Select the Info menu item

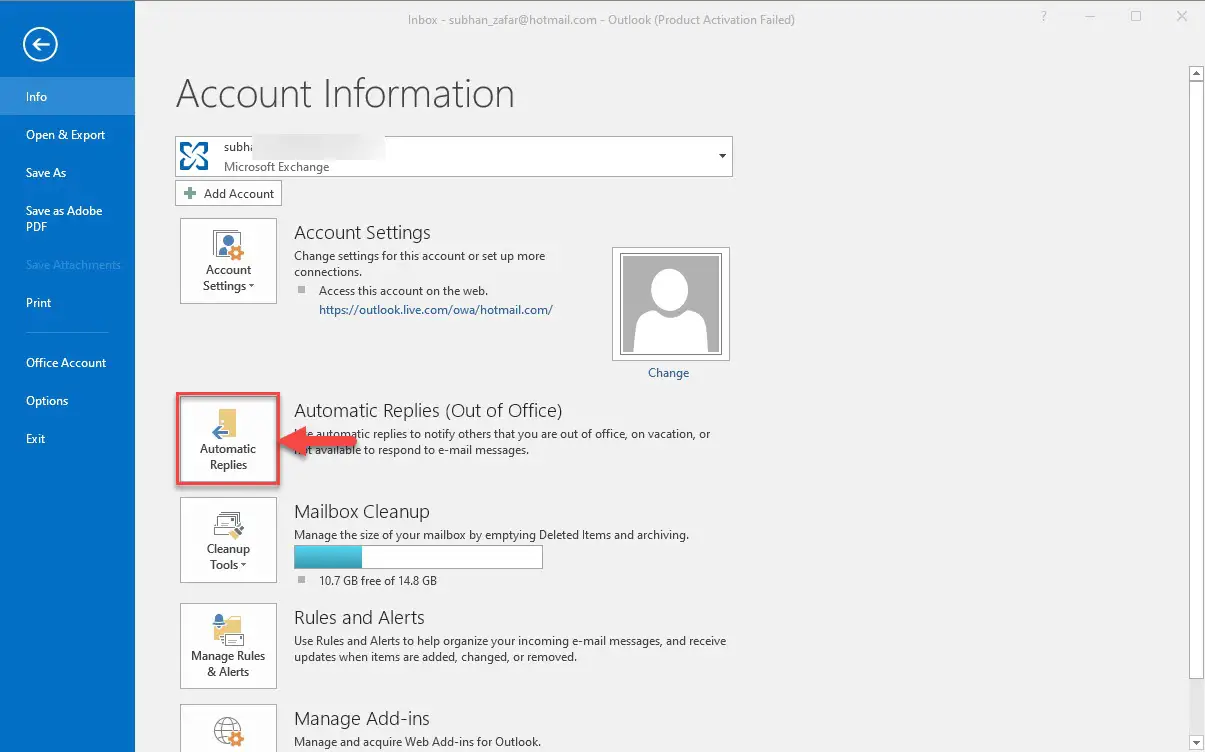(67, 97)
